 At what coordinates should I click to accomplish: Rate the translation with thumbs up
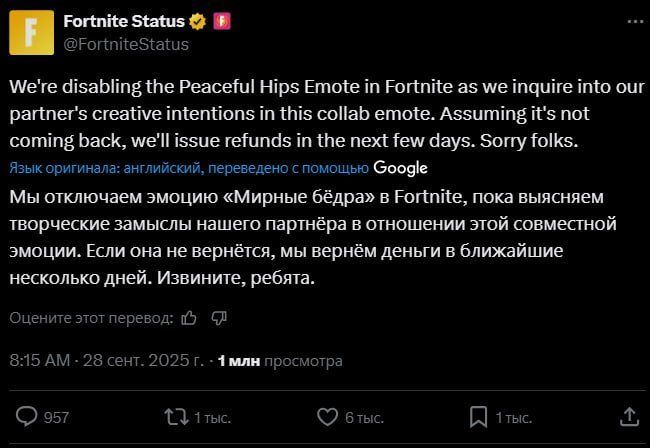tap(190, 318)
